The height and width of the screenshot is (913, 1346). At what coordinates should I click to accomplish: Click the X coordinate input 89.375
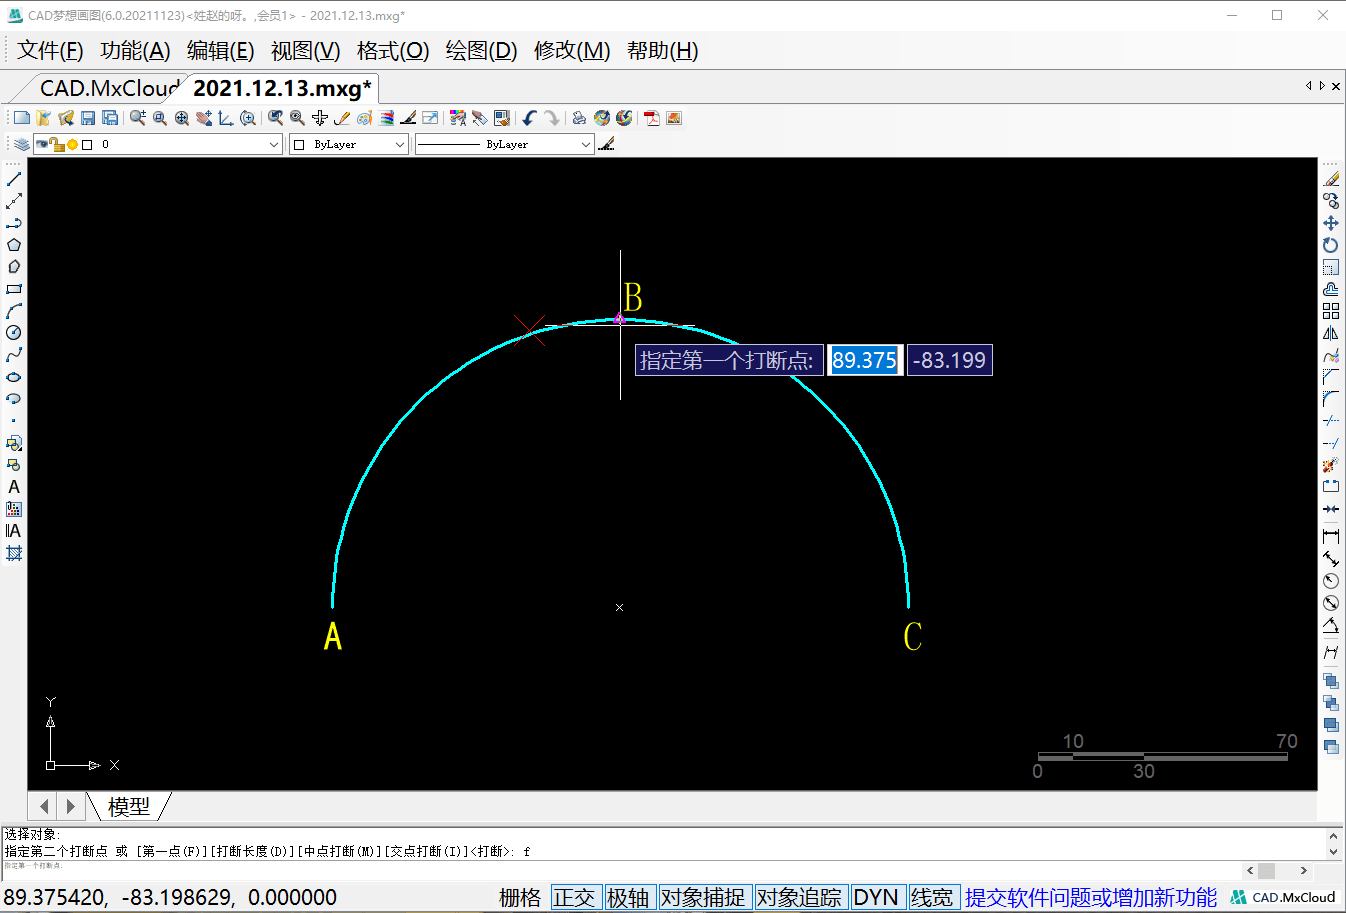pyautogui.click(x=864, y=360)
